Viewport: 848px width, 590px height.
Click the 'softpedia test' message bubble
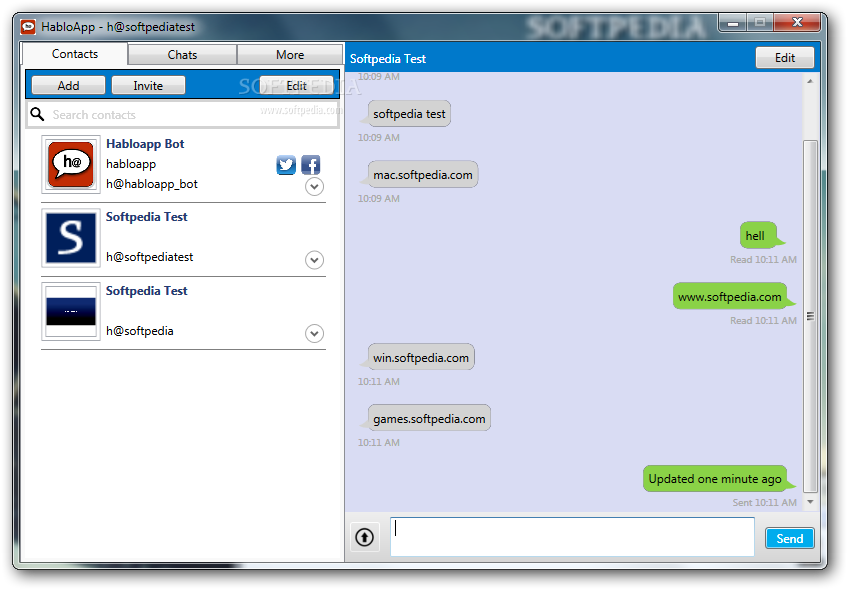point(409,114)
